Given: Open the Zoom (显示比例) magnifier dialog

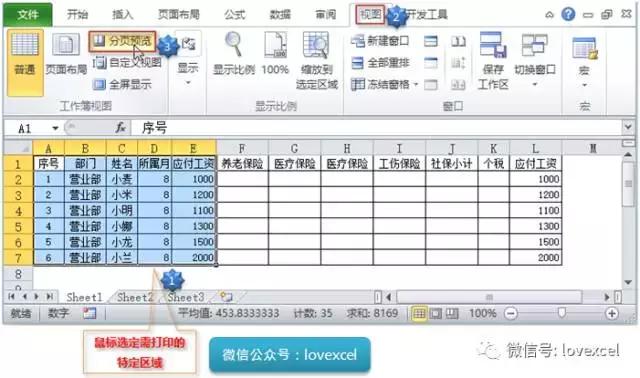Looking at the screenshot, I should (x=234, y=54).
